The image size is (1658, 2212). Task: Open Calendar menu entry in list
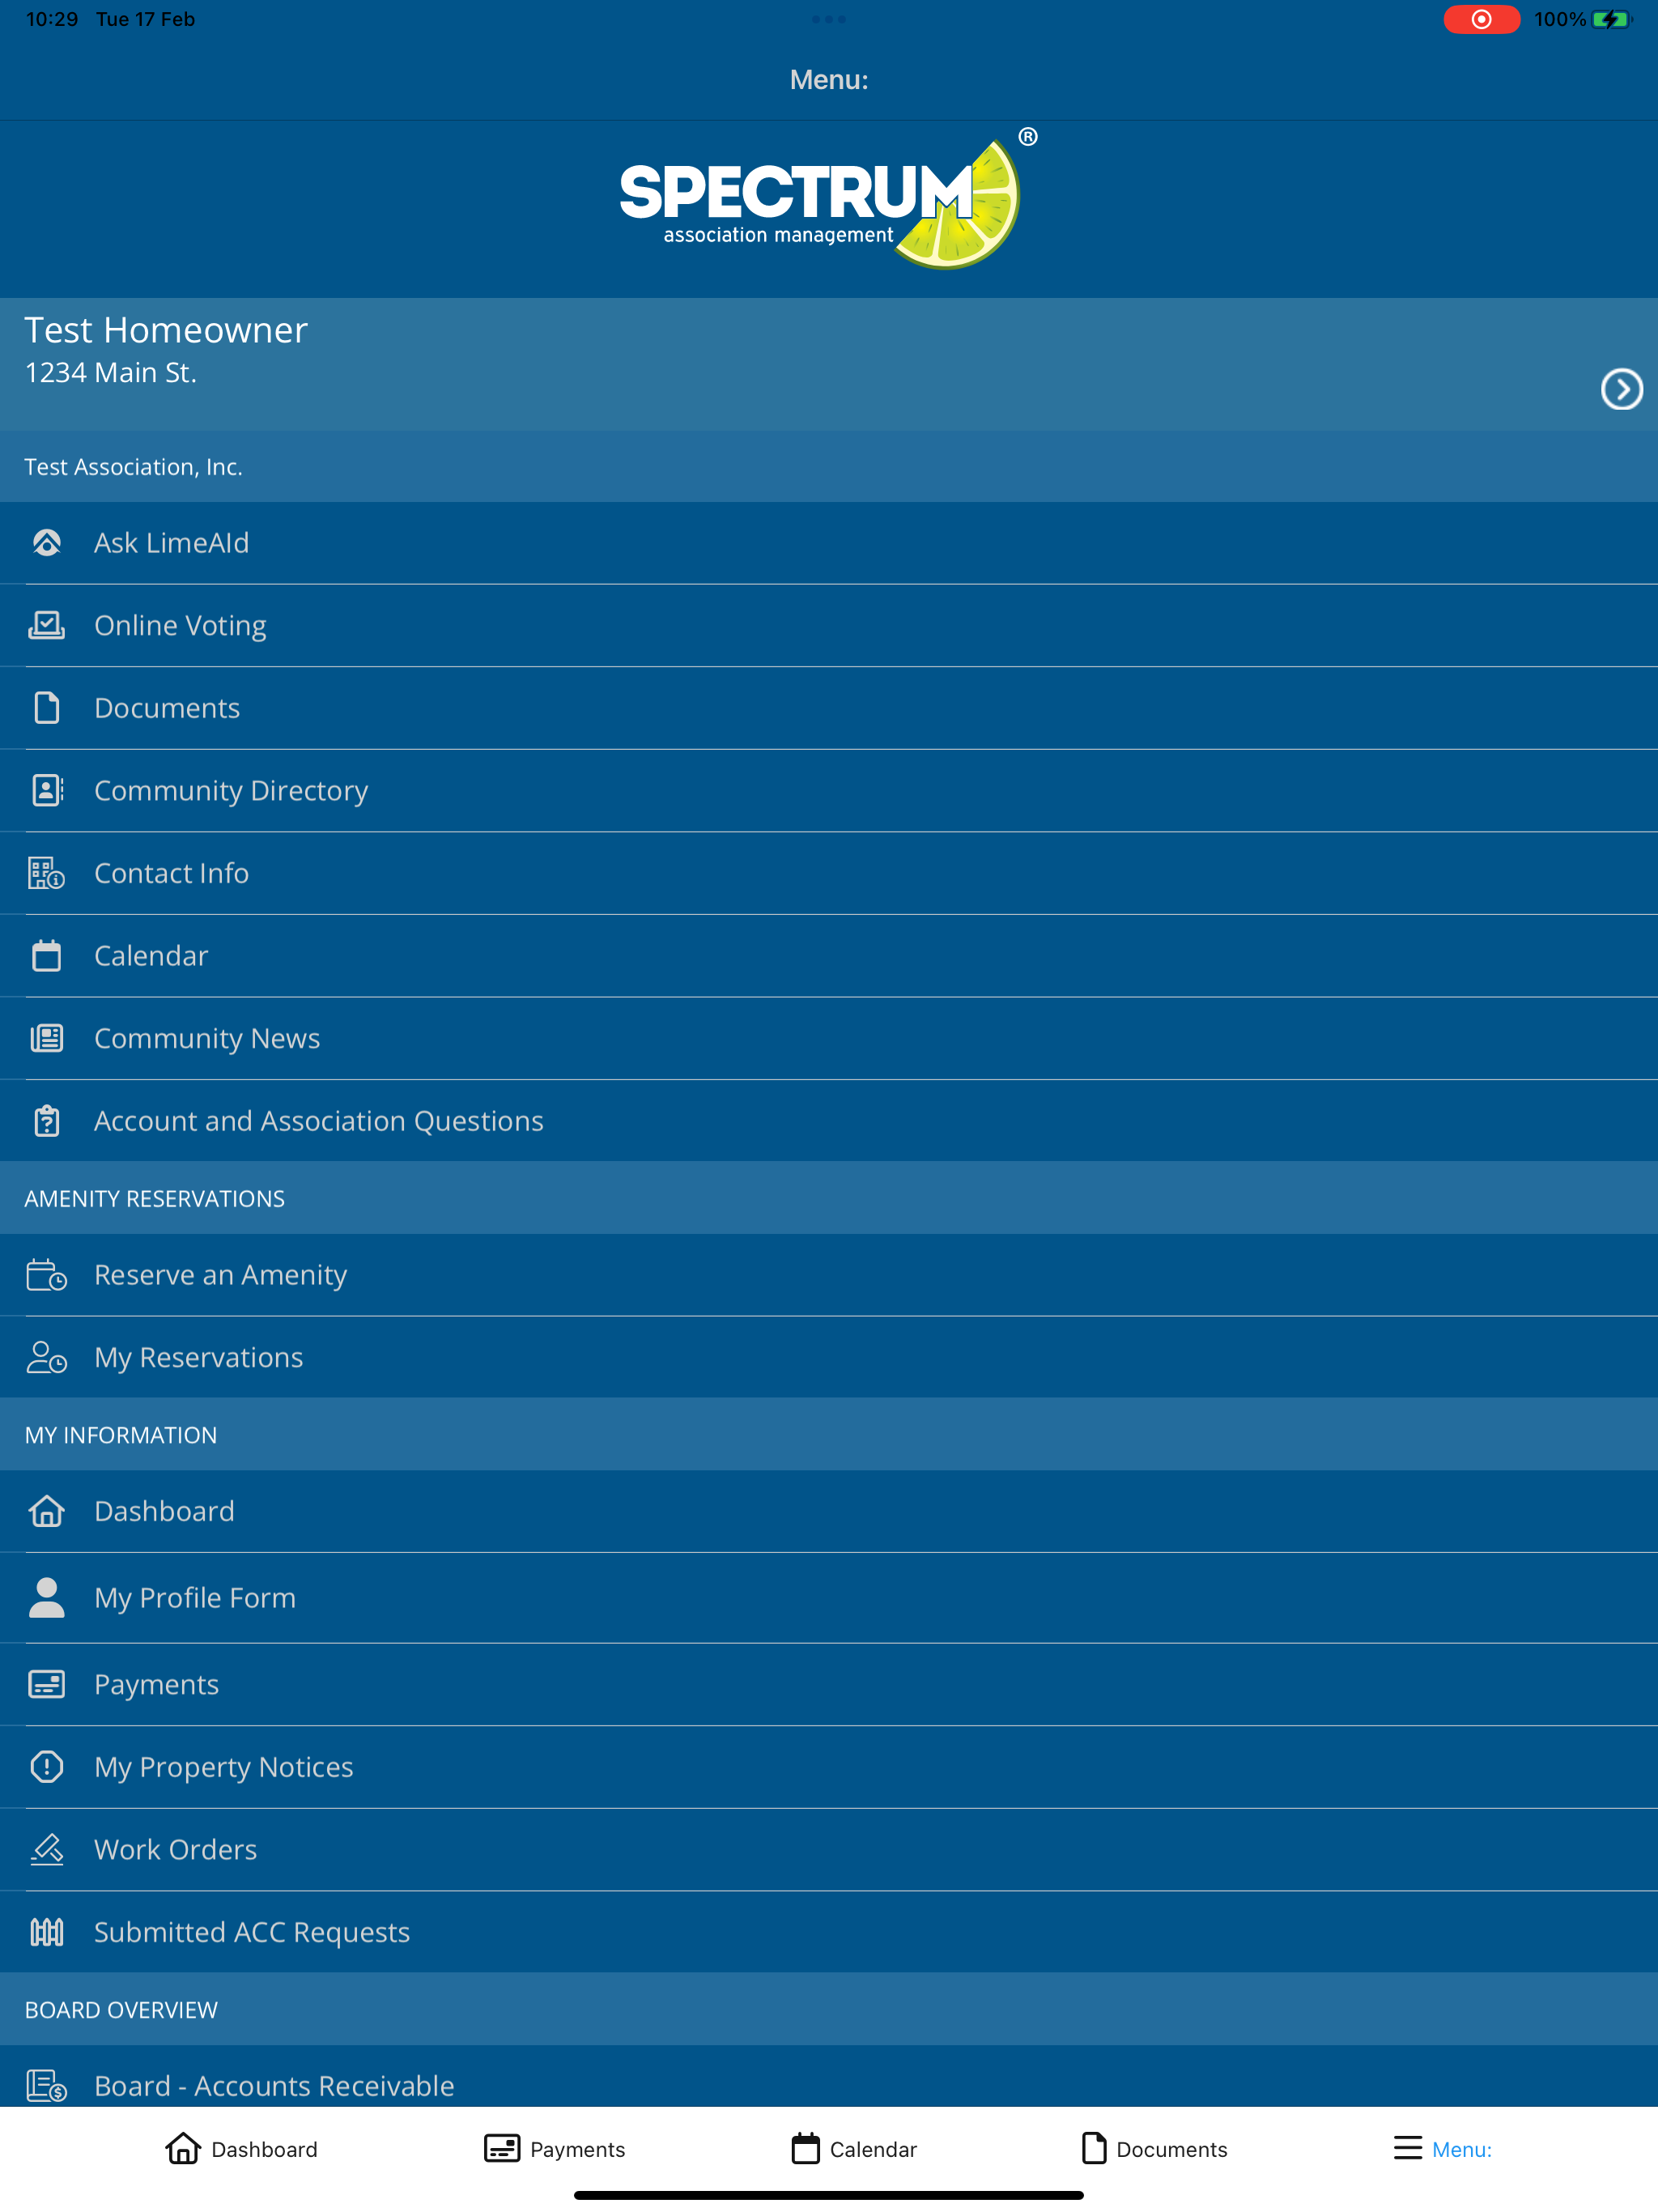tap(829, 956)
